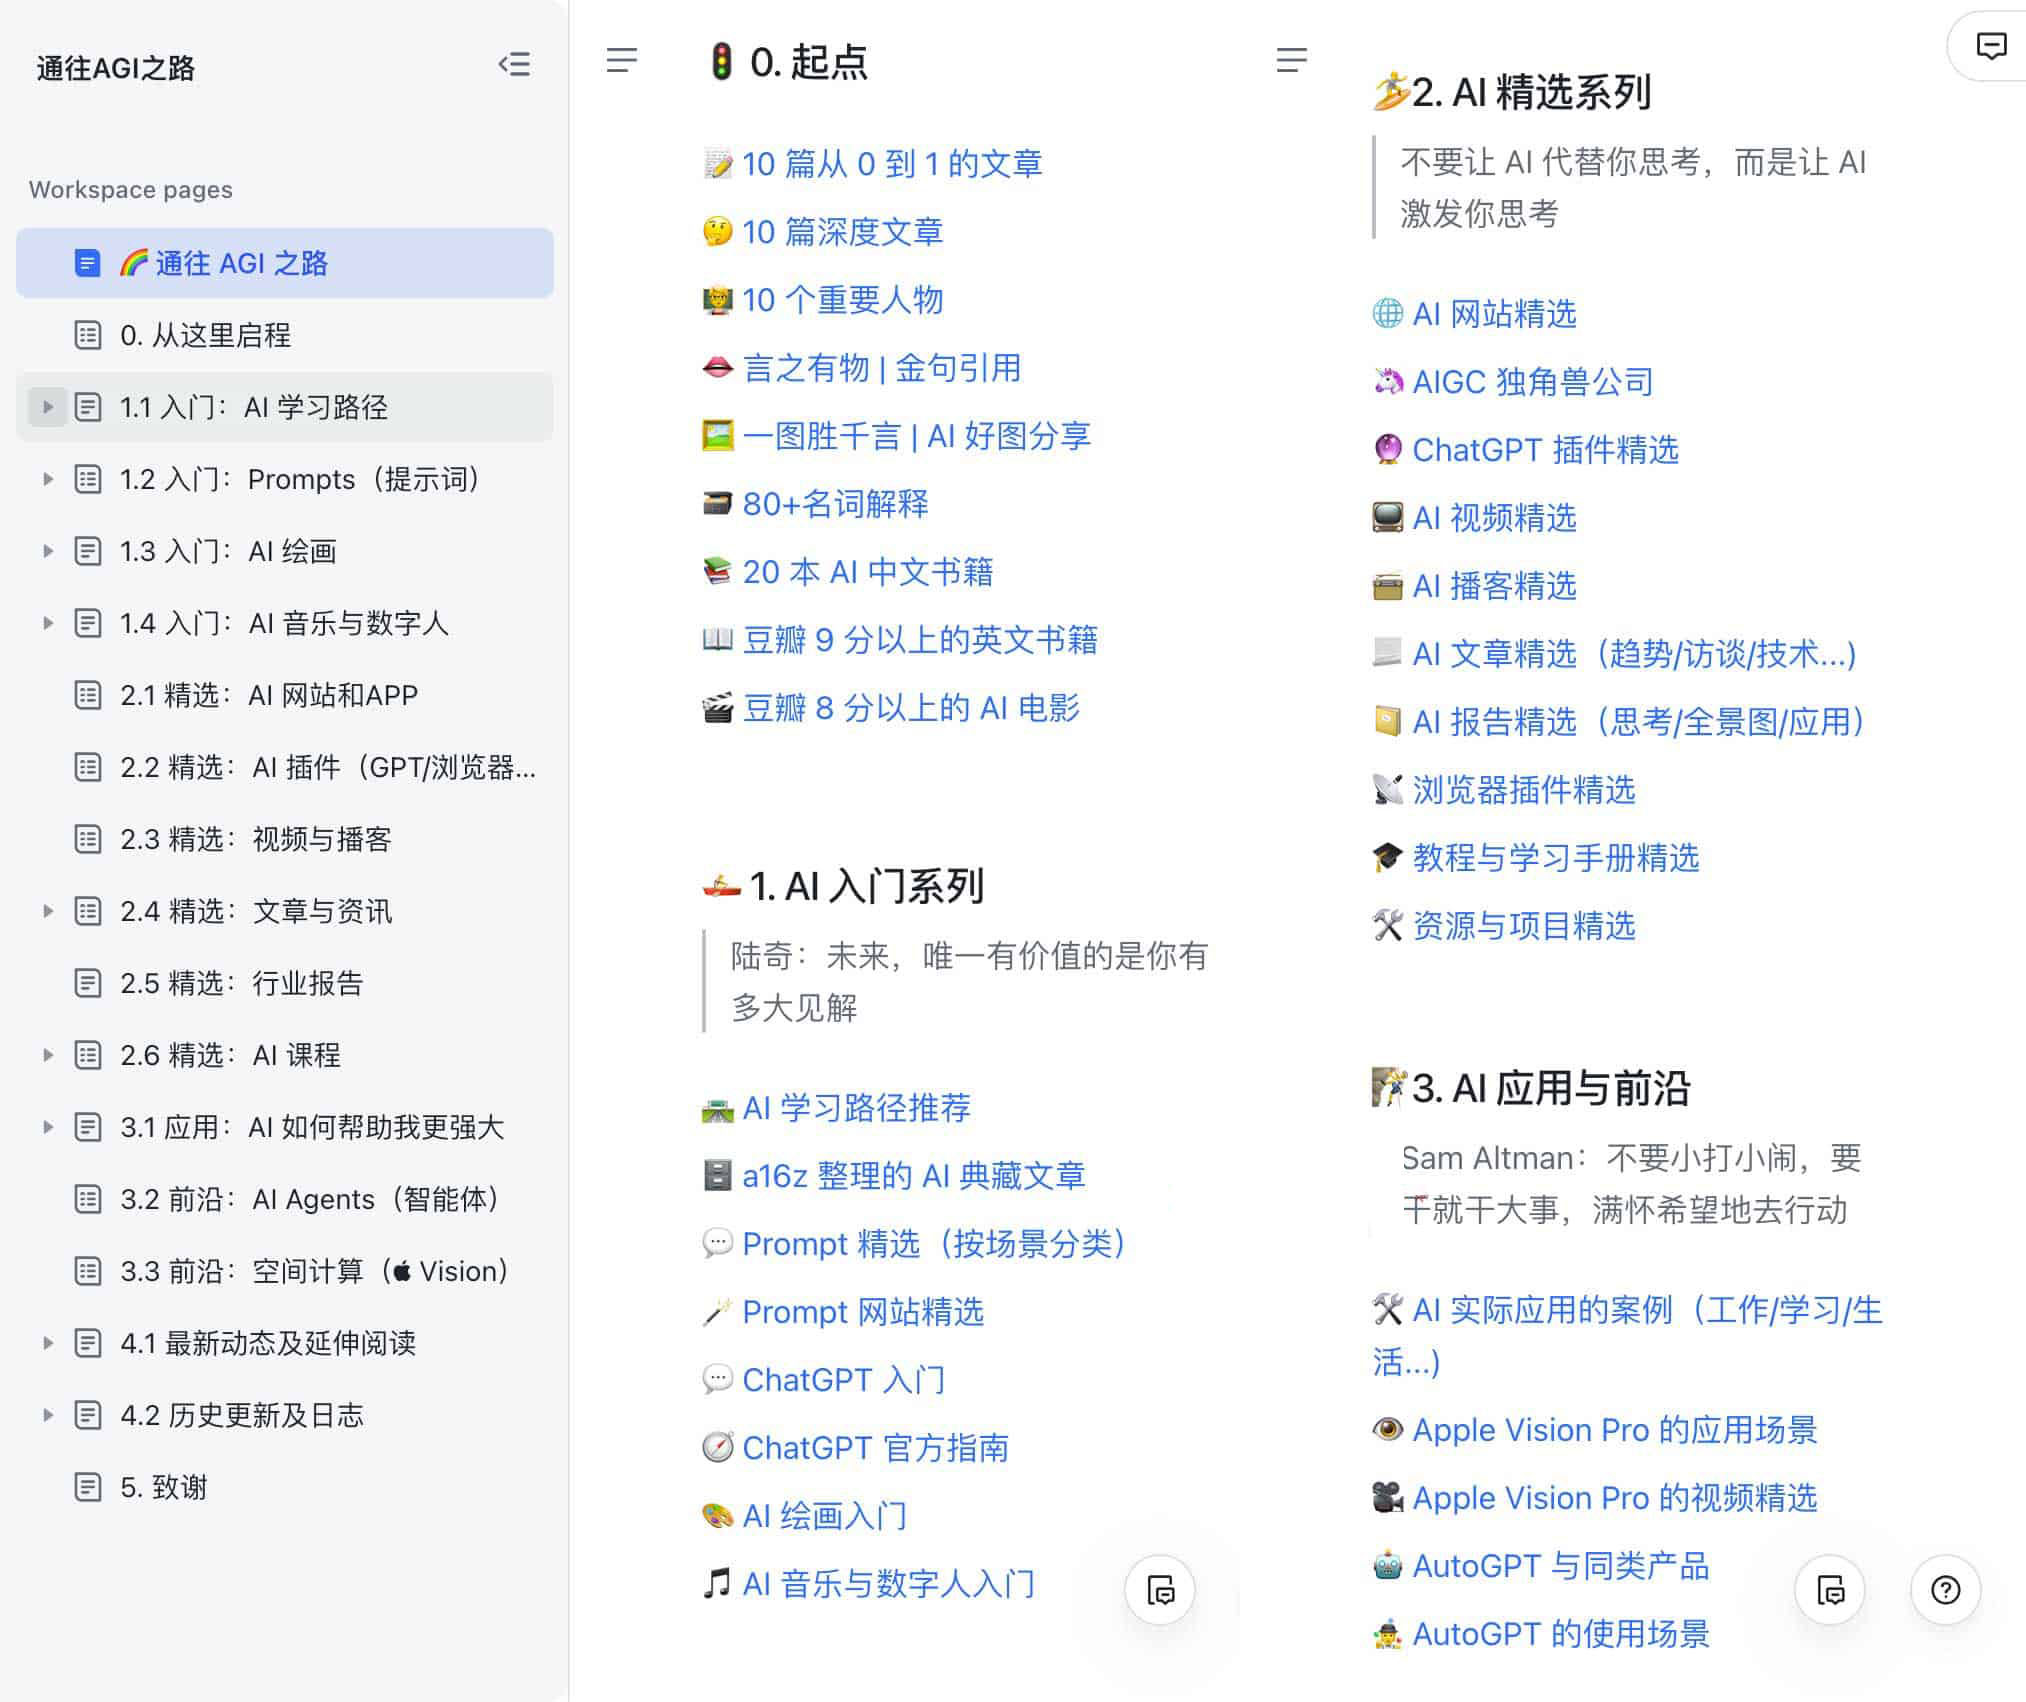Click the page icon of 3.3 前沿：空间计算

pyautogui.click(x=88, y=1271)
